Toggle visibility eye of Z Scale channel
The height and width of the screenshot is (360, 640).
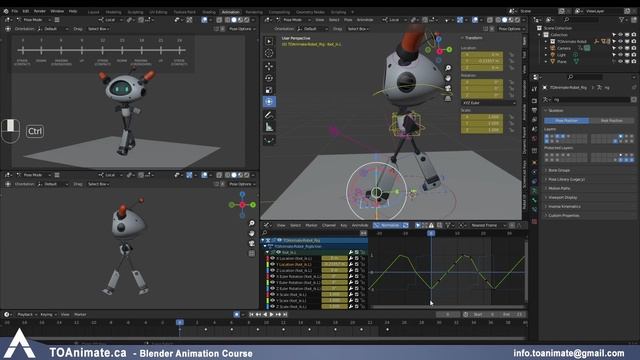[273, 306]
